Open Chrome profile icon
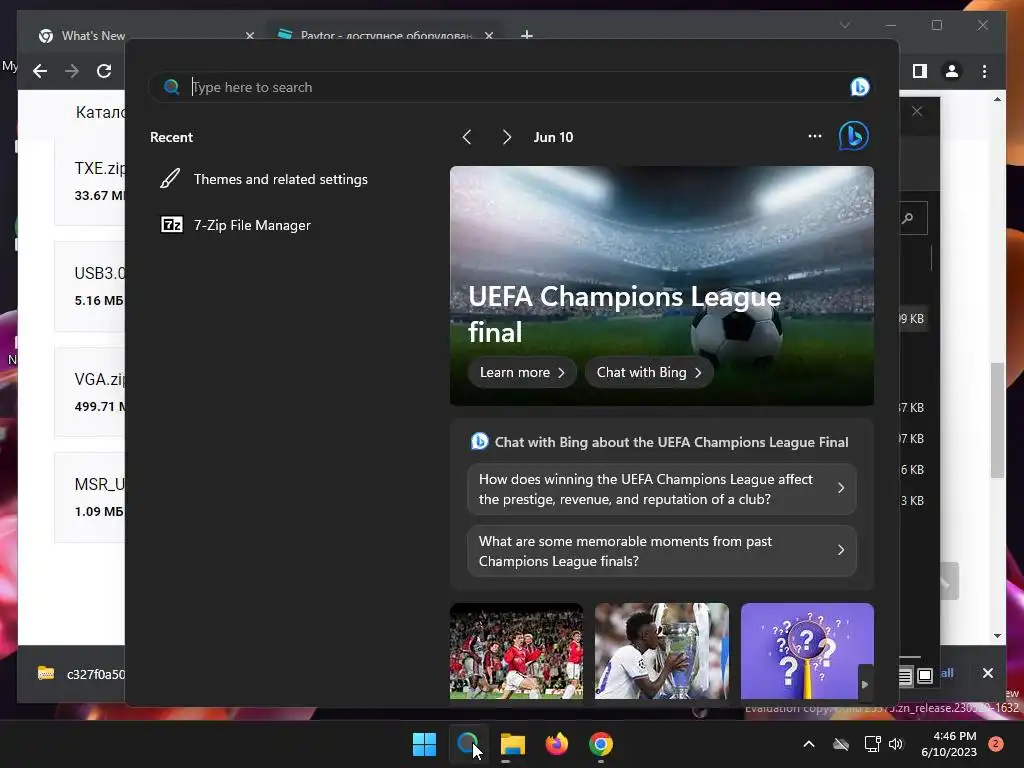 click(952, 71)
